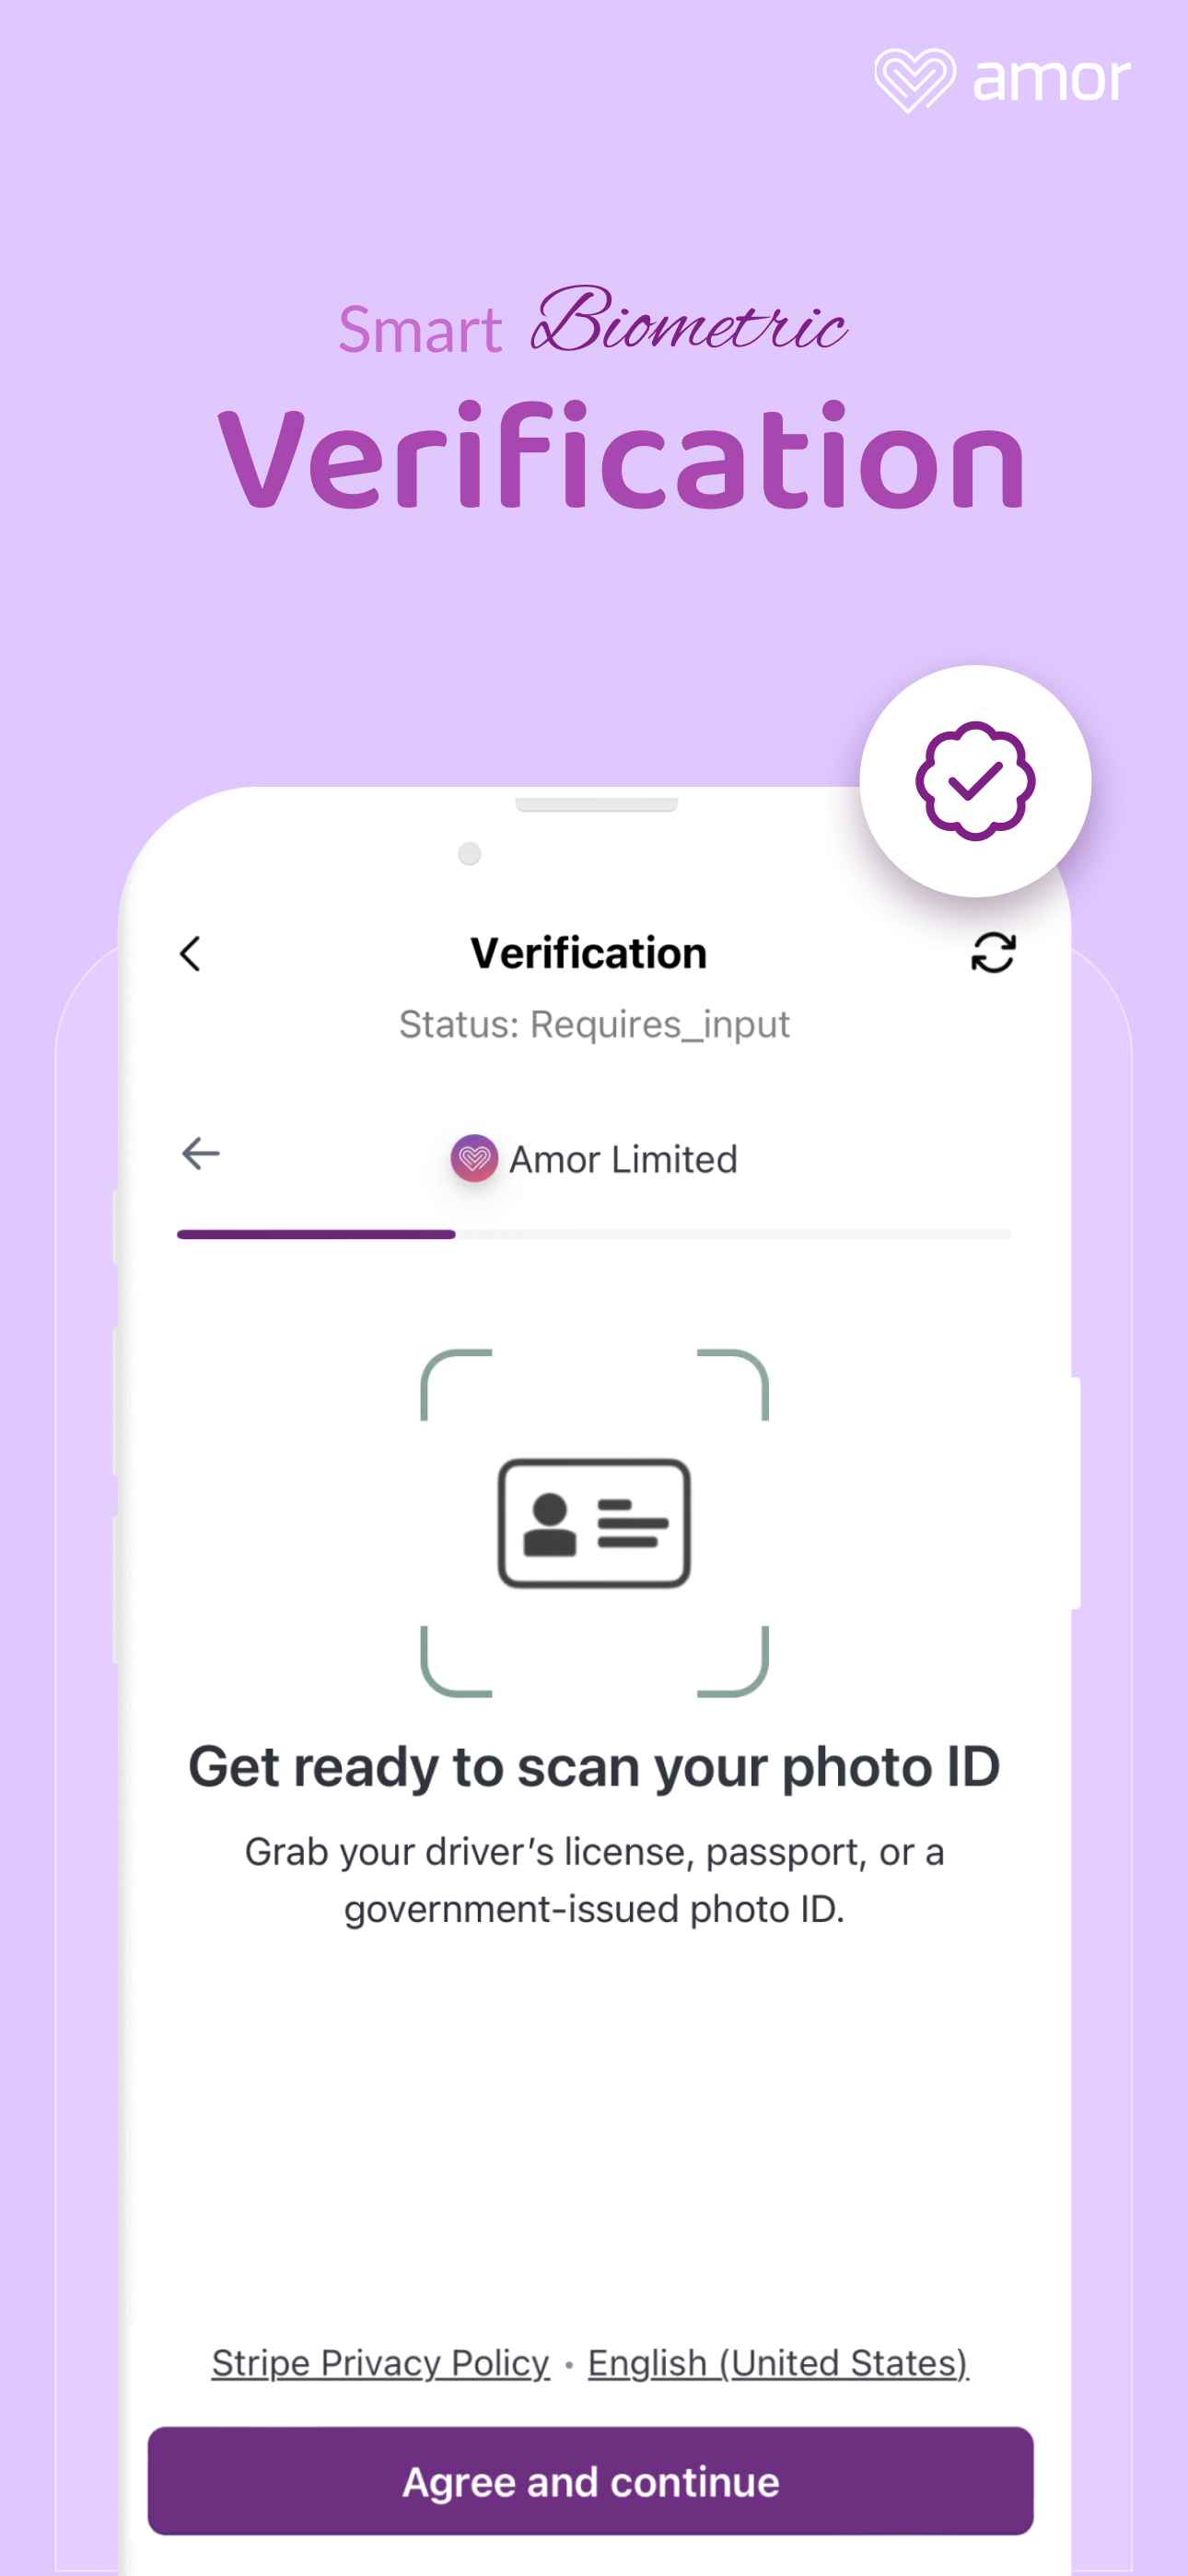The image size is (1188, 2576).
Task: Click the Amor Limited heart logo
Action: 474,1158
